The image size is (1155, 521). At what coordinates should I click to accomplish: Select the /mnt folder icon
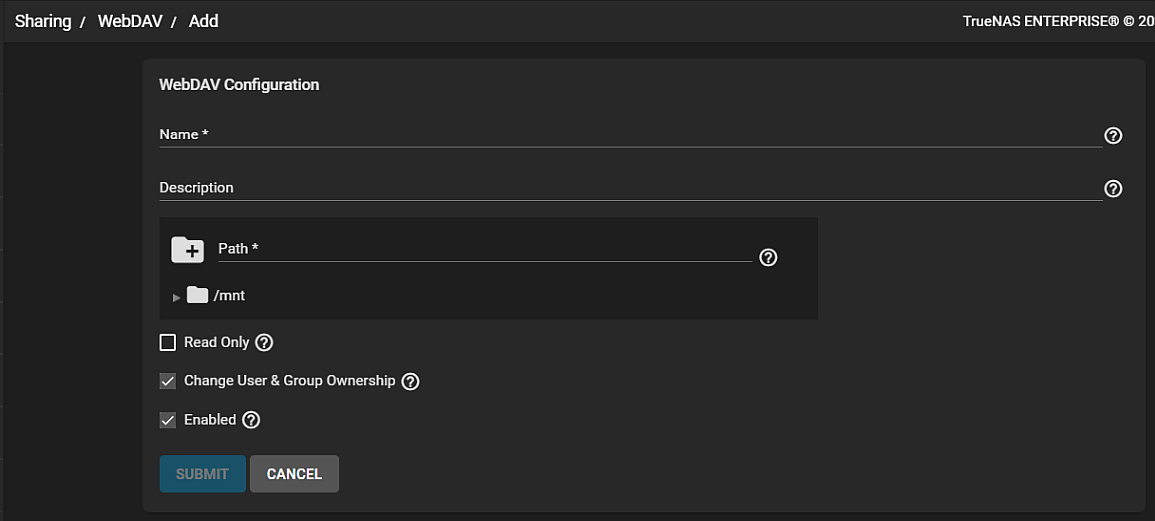[x=197, y=295]
